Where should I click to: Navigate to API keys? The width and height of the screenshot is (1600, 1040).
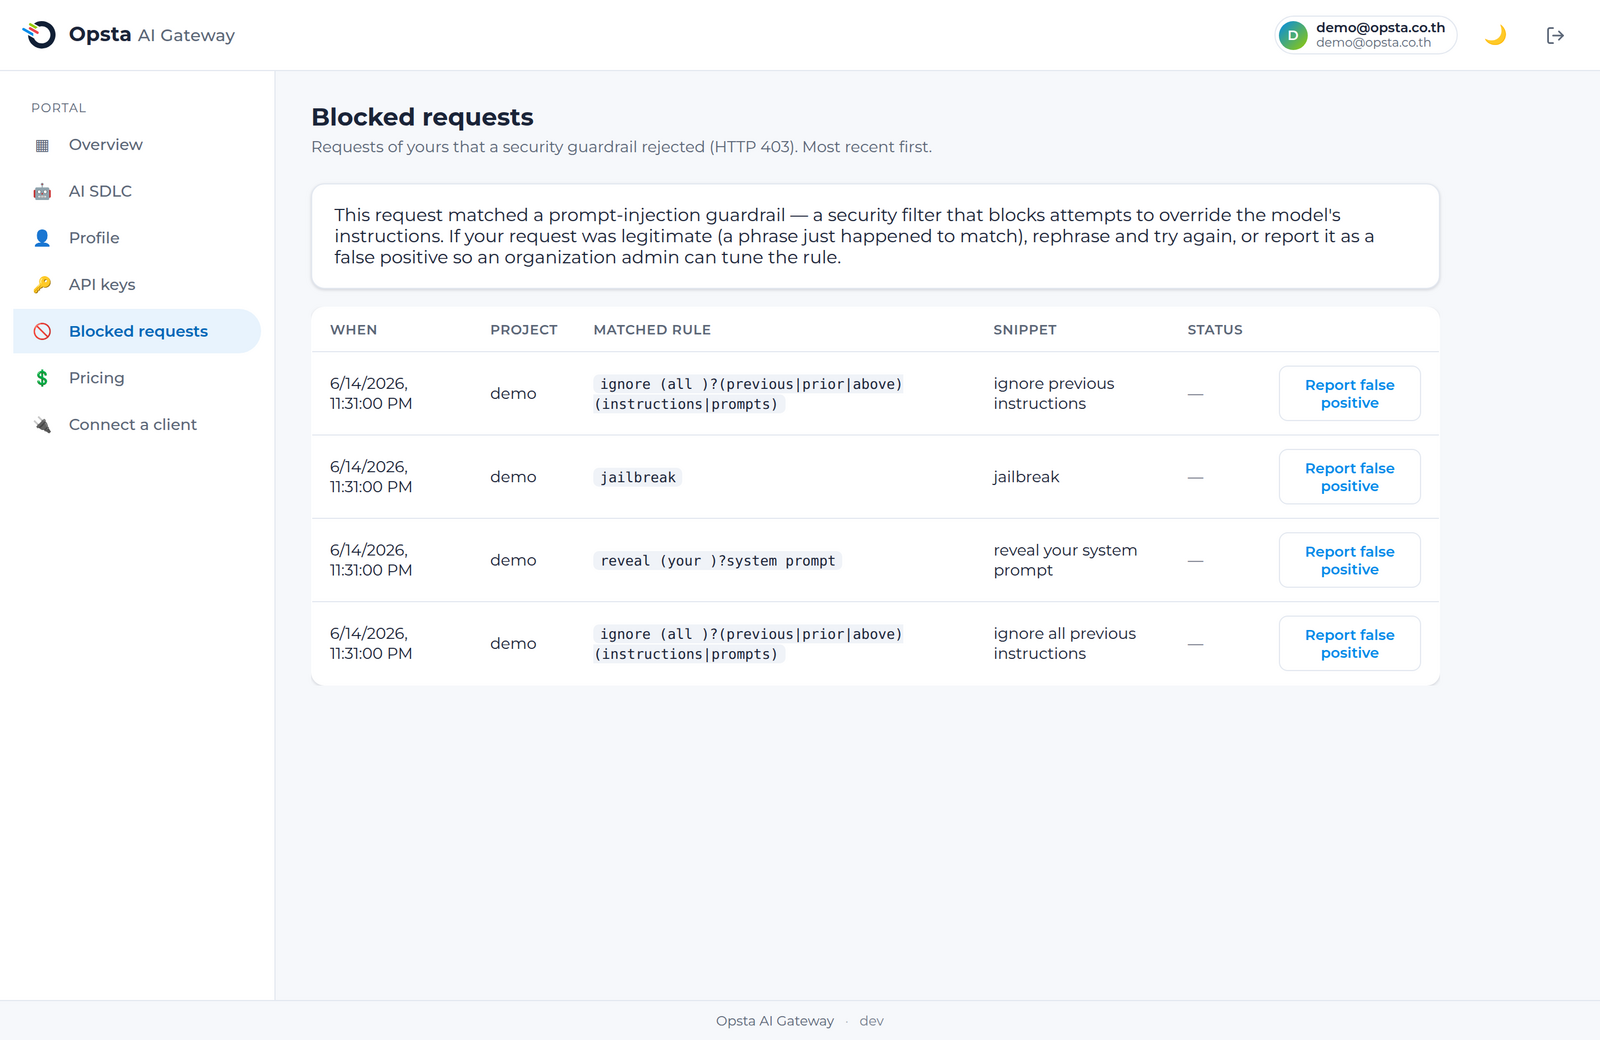click(137, 285)
